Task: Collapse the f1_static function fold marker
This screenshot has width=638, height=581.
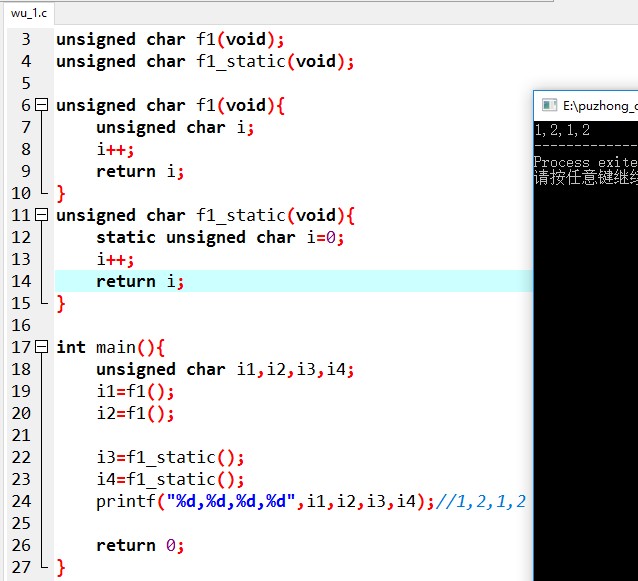Action: (42, 215)
